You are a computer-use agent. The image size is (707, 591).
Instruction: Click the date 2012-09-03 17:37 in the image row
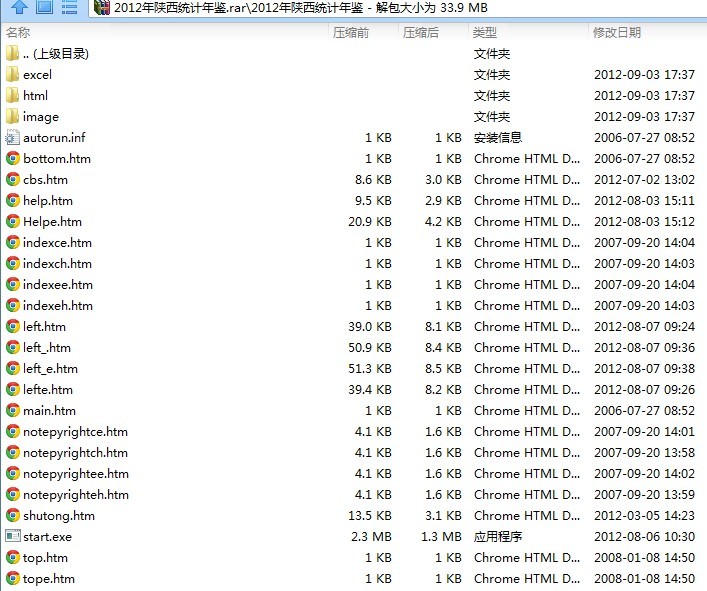point(644,116)
